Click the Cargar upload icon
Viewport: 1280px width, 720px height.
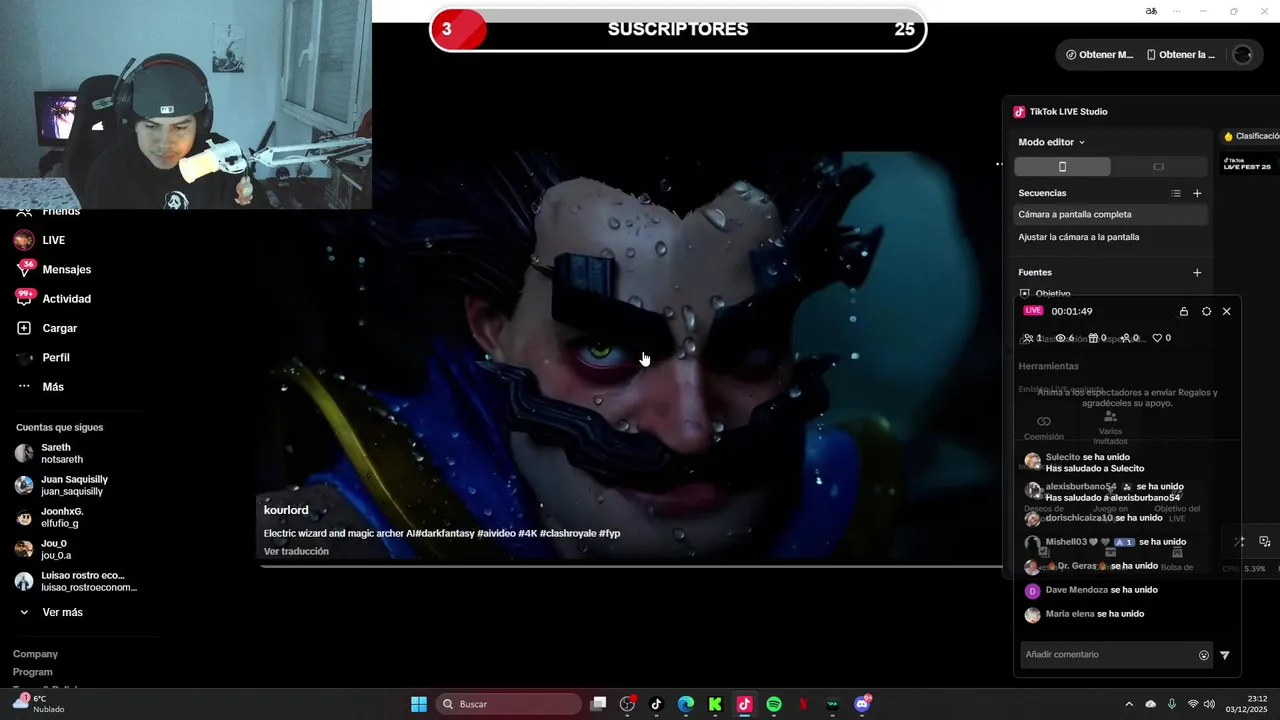24,328
